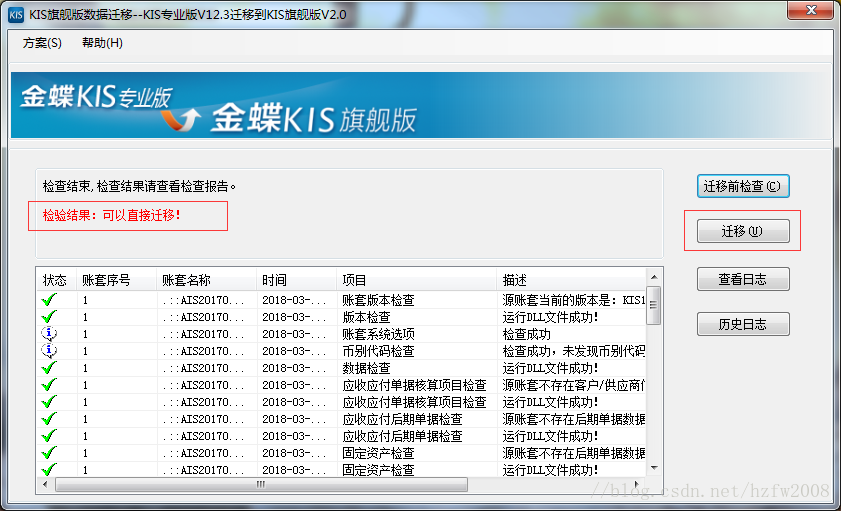
Task: Click the horizontal scrollbar thumb
Action: [x=261, y=485]
